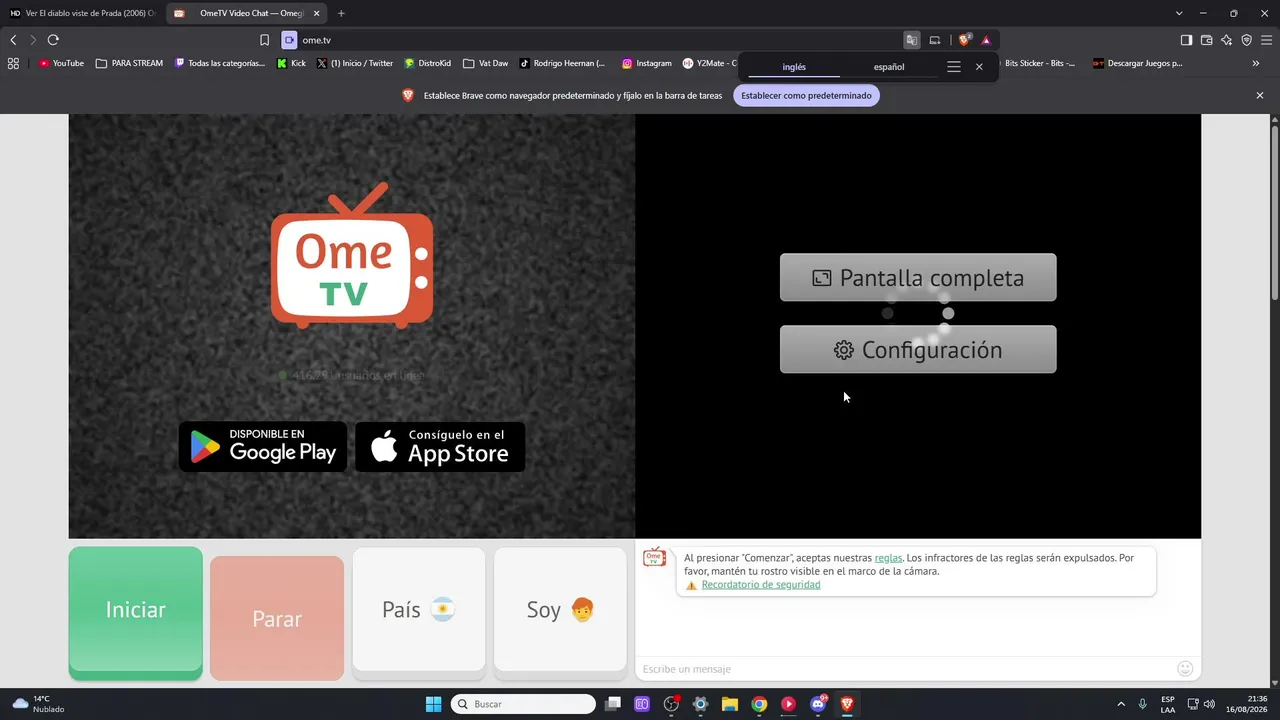Open Discord from the taskbar

(x=818, y=704)
